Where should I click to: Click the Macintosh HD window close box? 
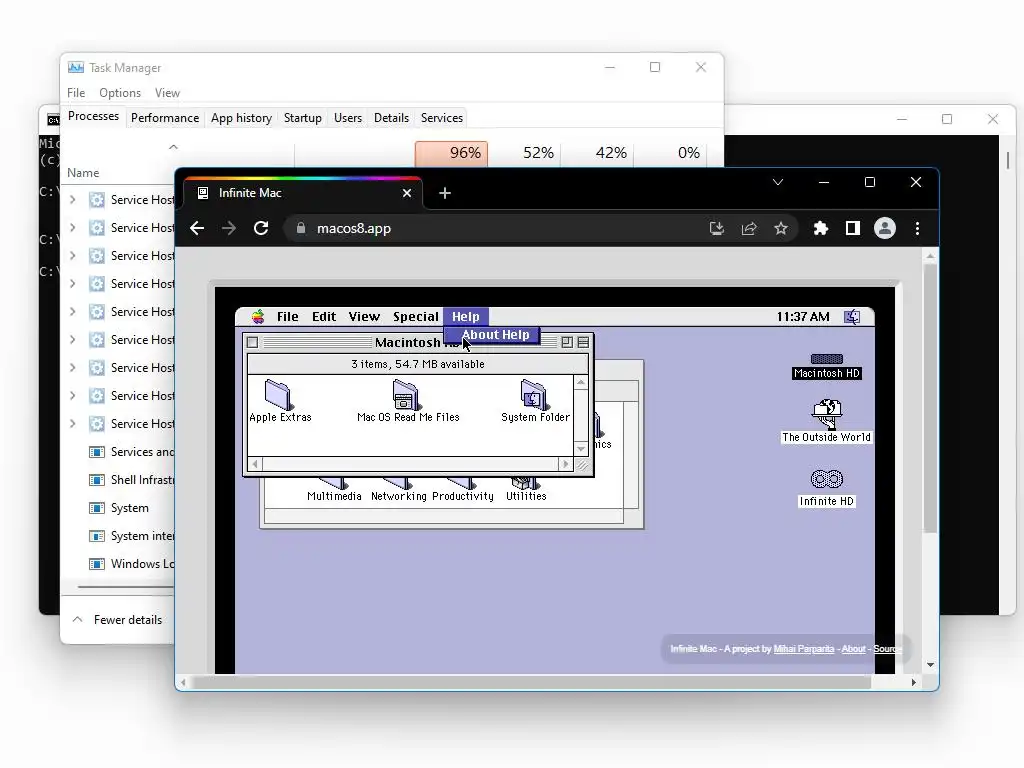(x=253, y=342)
